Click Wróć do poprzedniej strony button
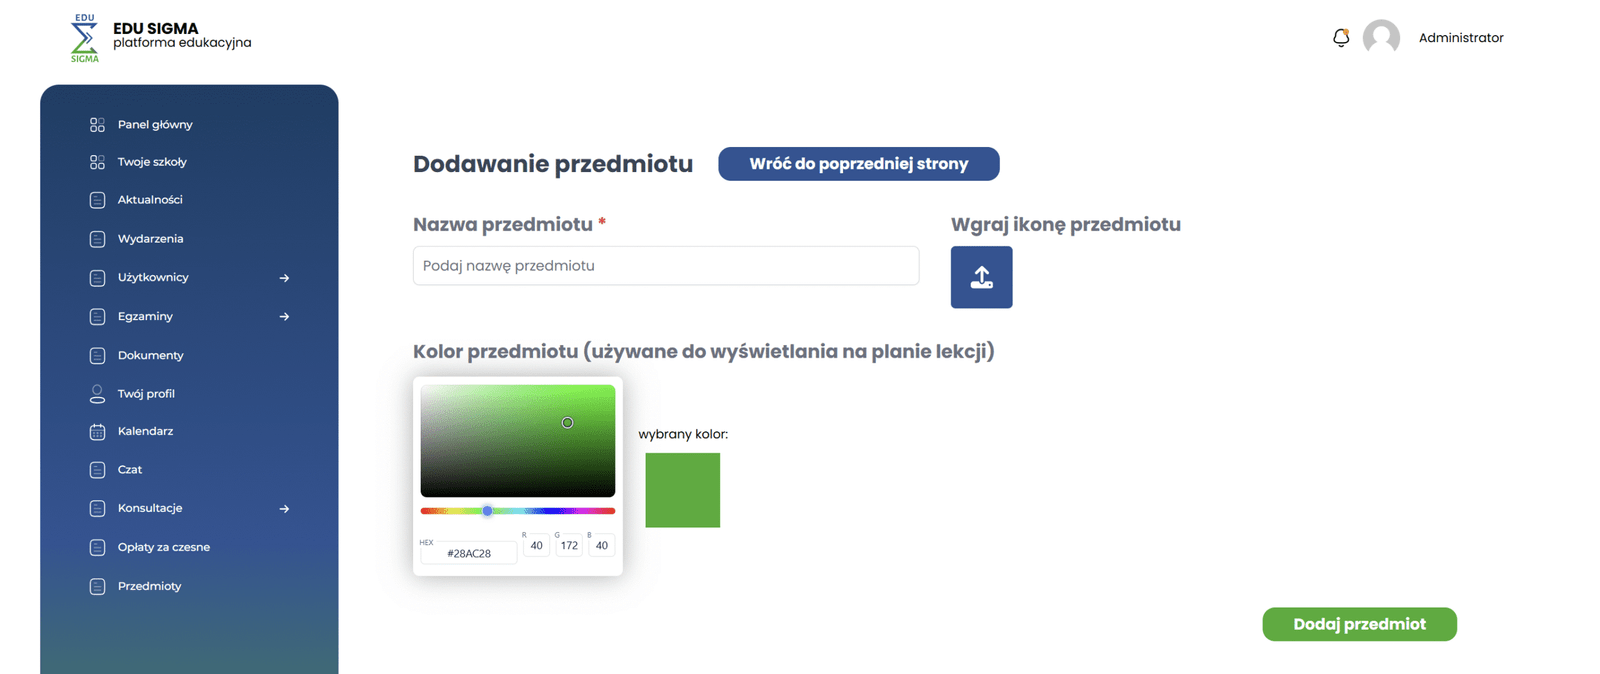 coord(858,164)
